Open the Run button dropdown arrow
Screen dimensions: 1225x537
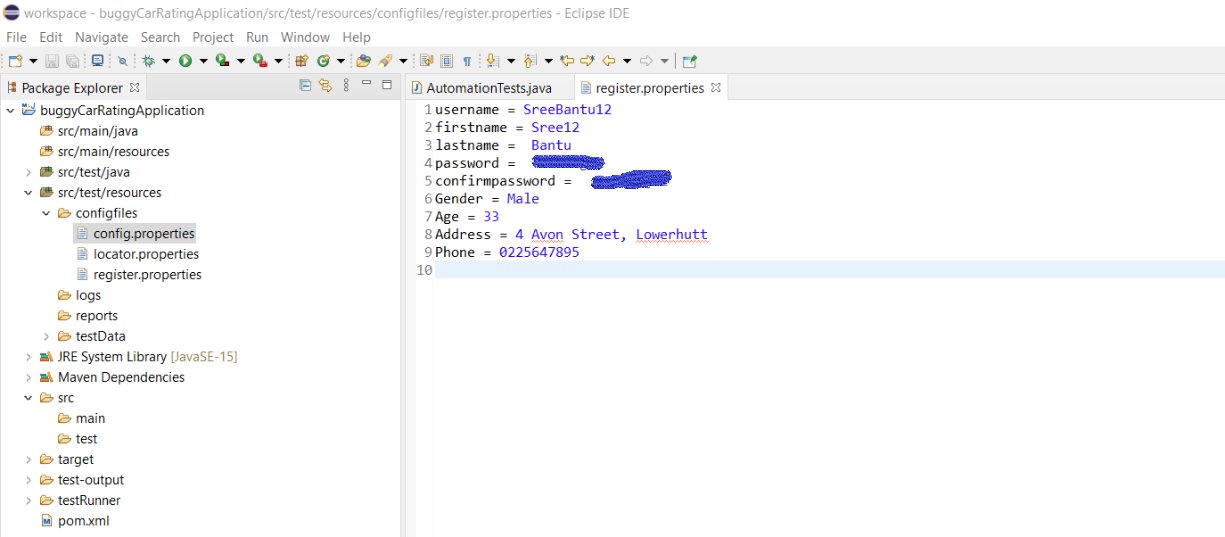click(203, 61)
